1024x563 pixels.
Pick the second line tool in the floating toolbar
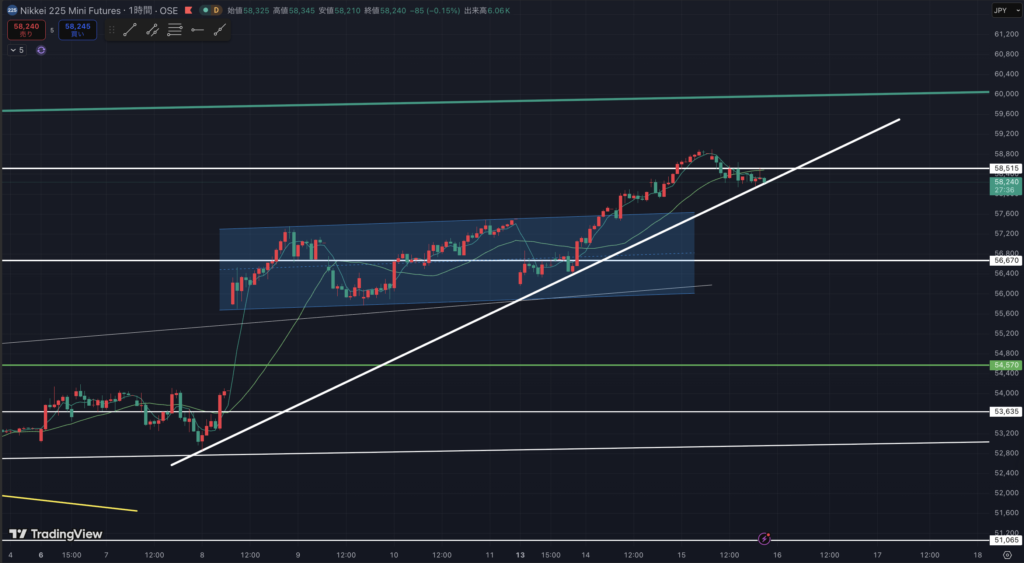(152, 30)
